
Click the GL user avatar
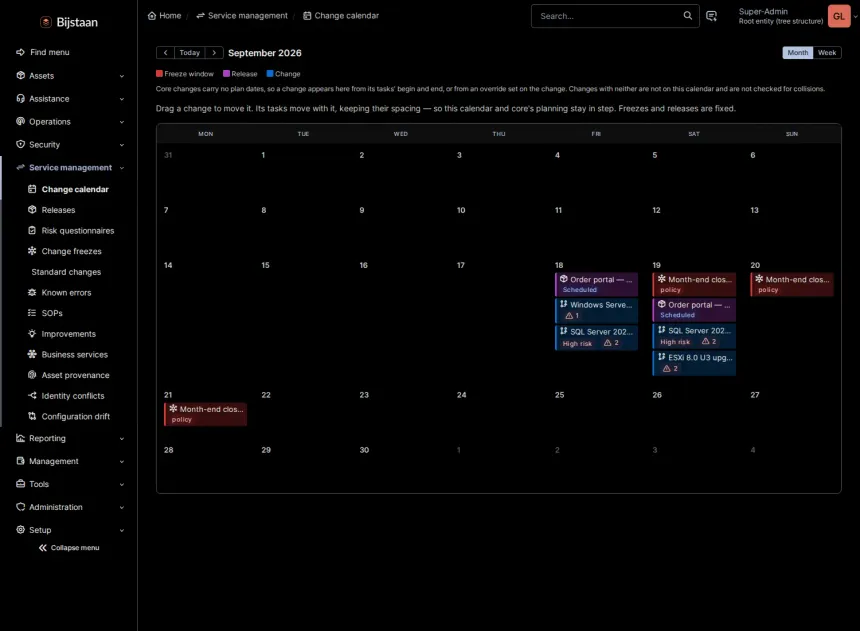839,16
